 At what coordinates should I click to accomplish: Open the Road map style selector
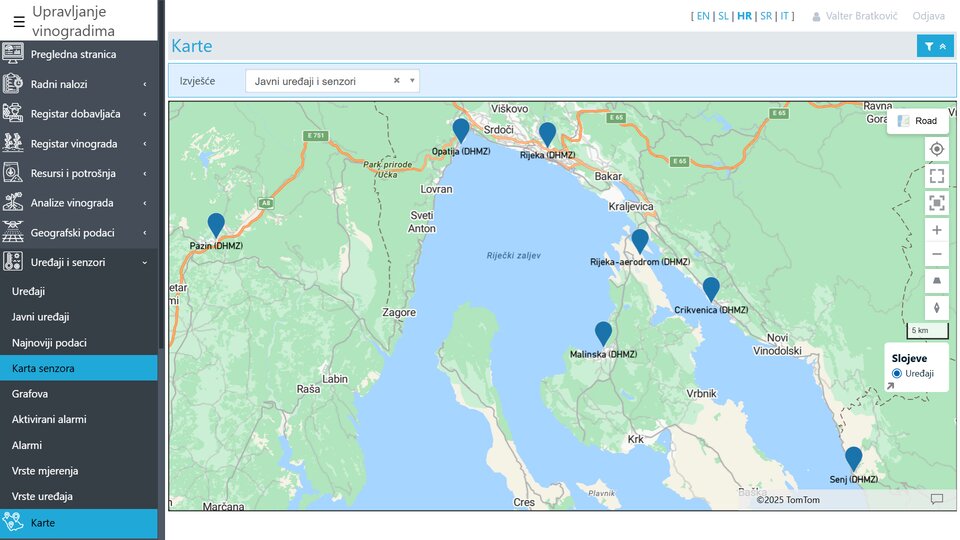click(x=917, y=121)
